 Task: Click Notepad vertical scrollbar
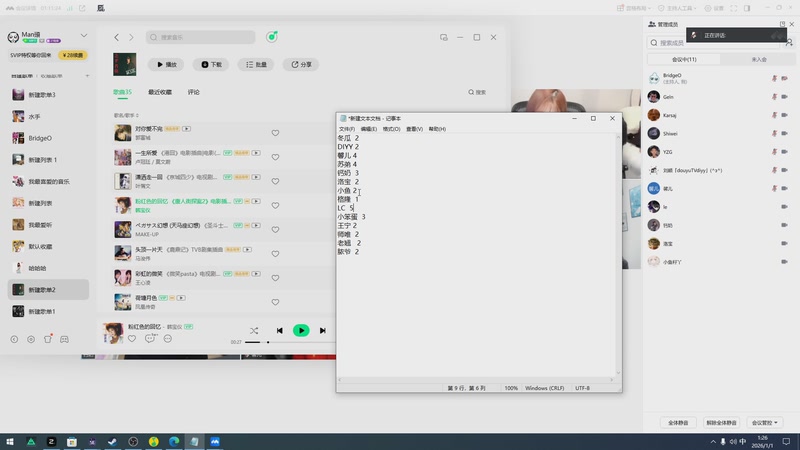618,255
